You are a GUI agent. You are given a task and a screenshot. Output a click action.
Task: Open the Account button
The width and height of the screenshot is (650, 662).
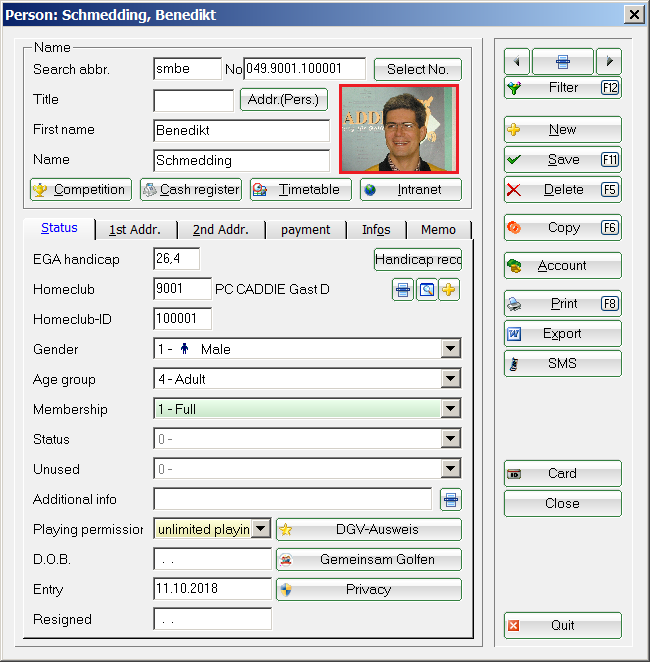click(563, 266)
